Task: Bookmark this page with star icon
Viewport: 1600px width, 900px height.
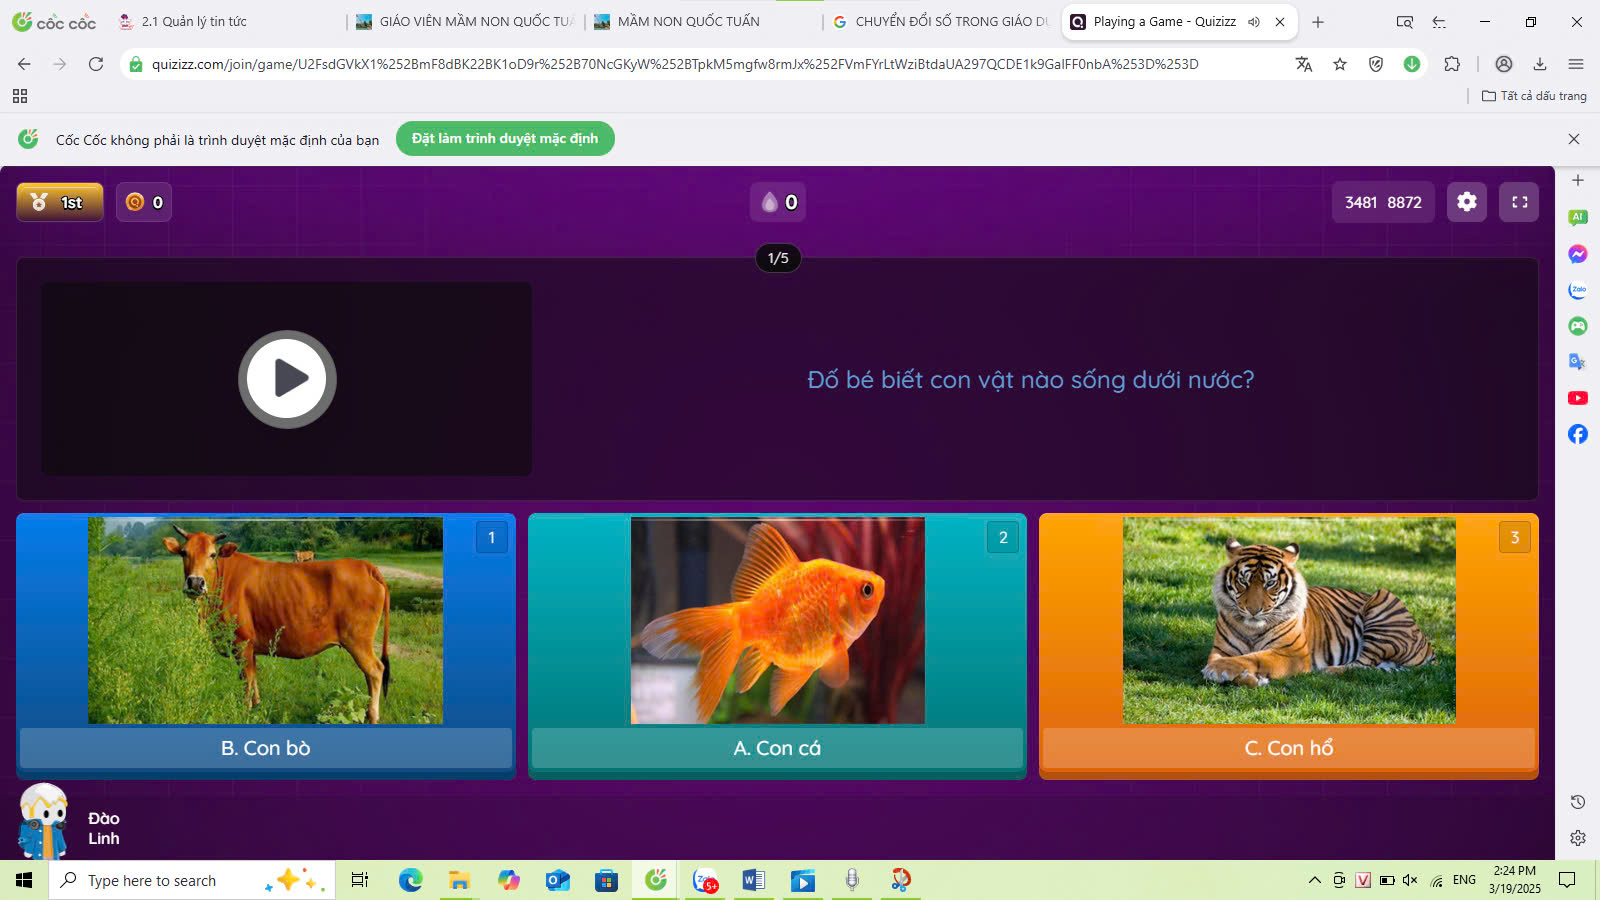Action: point(1340,64)
